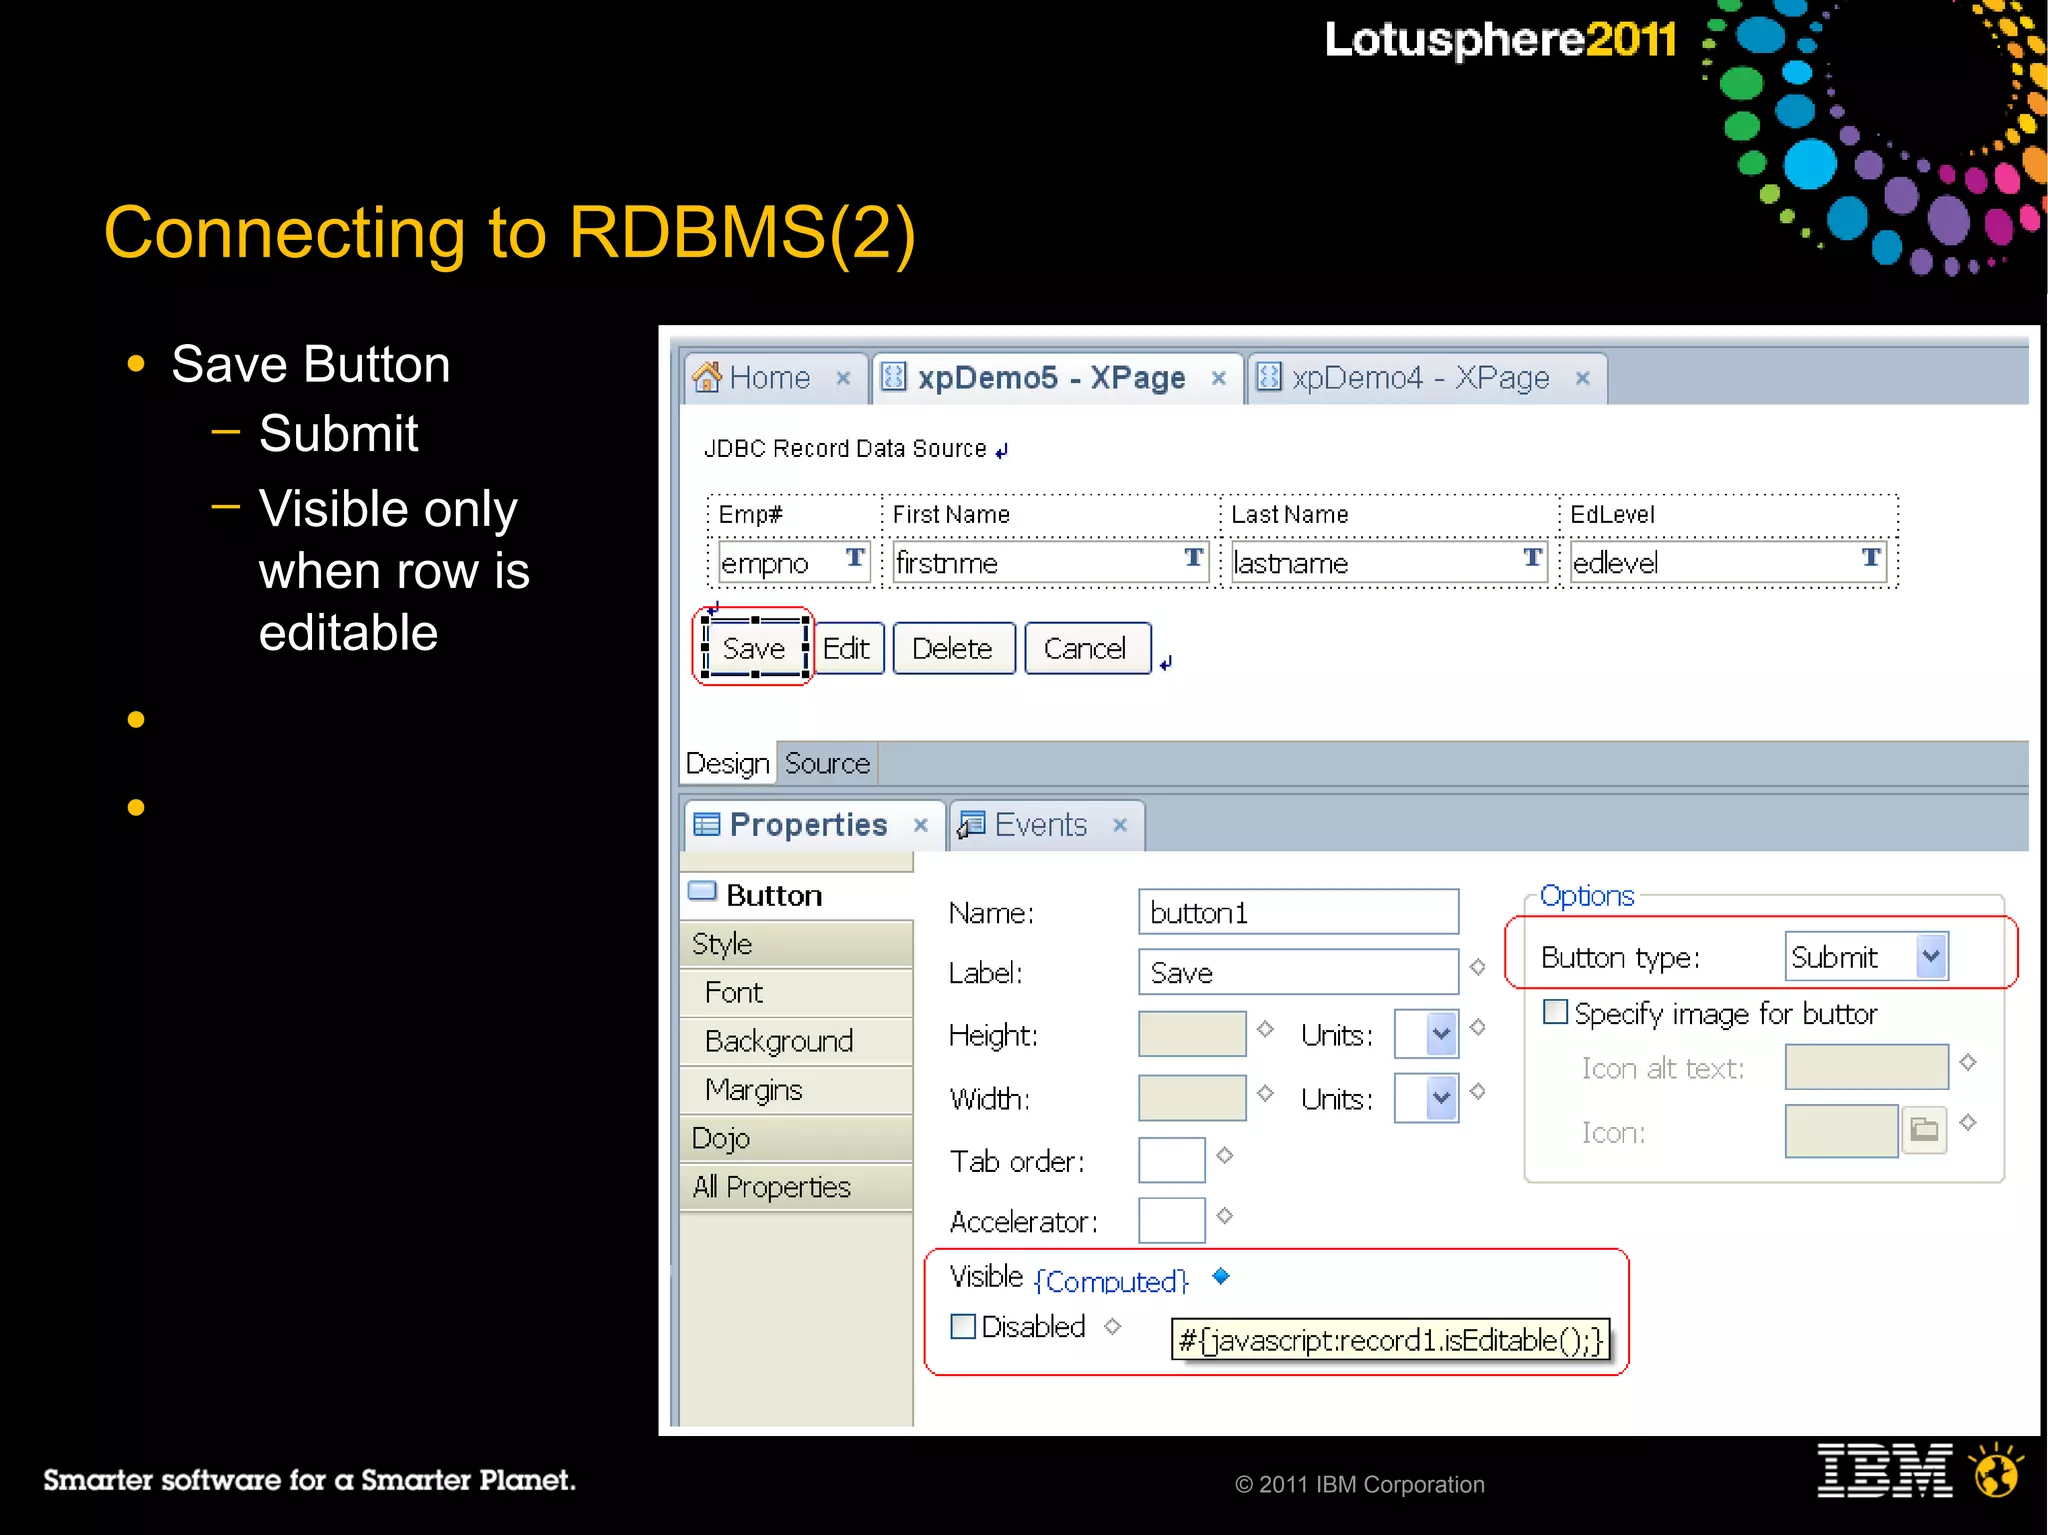The height and width of the screenshot is (1535, 2048).
Task: Switch to xpDemo4 - XPage tab
Action: (1425, 378)
